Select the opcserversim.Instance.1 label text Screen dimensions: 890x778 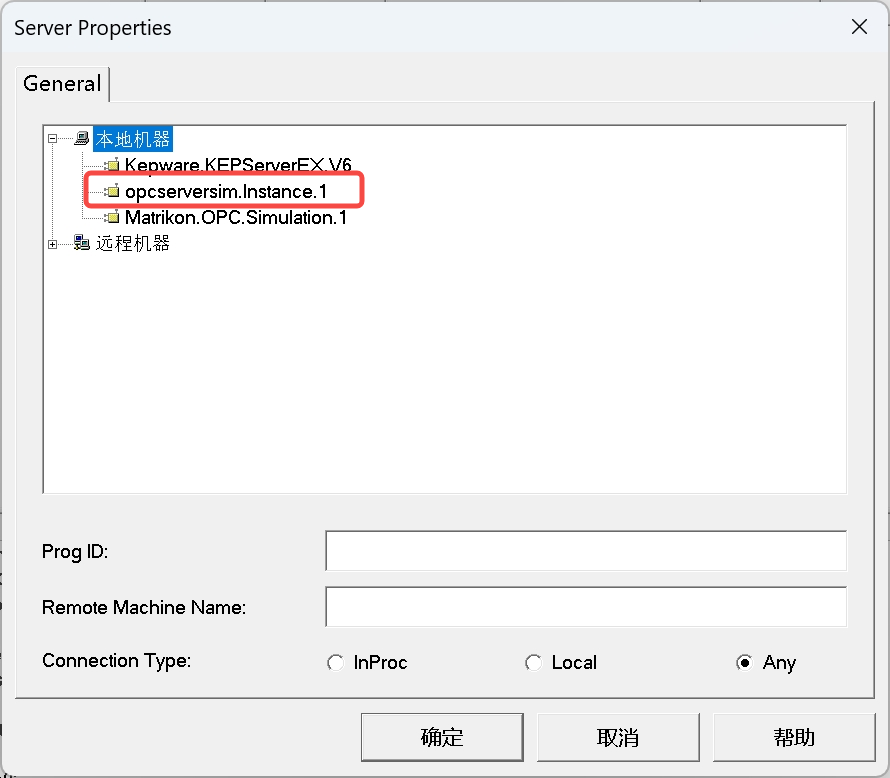(226, 191)
